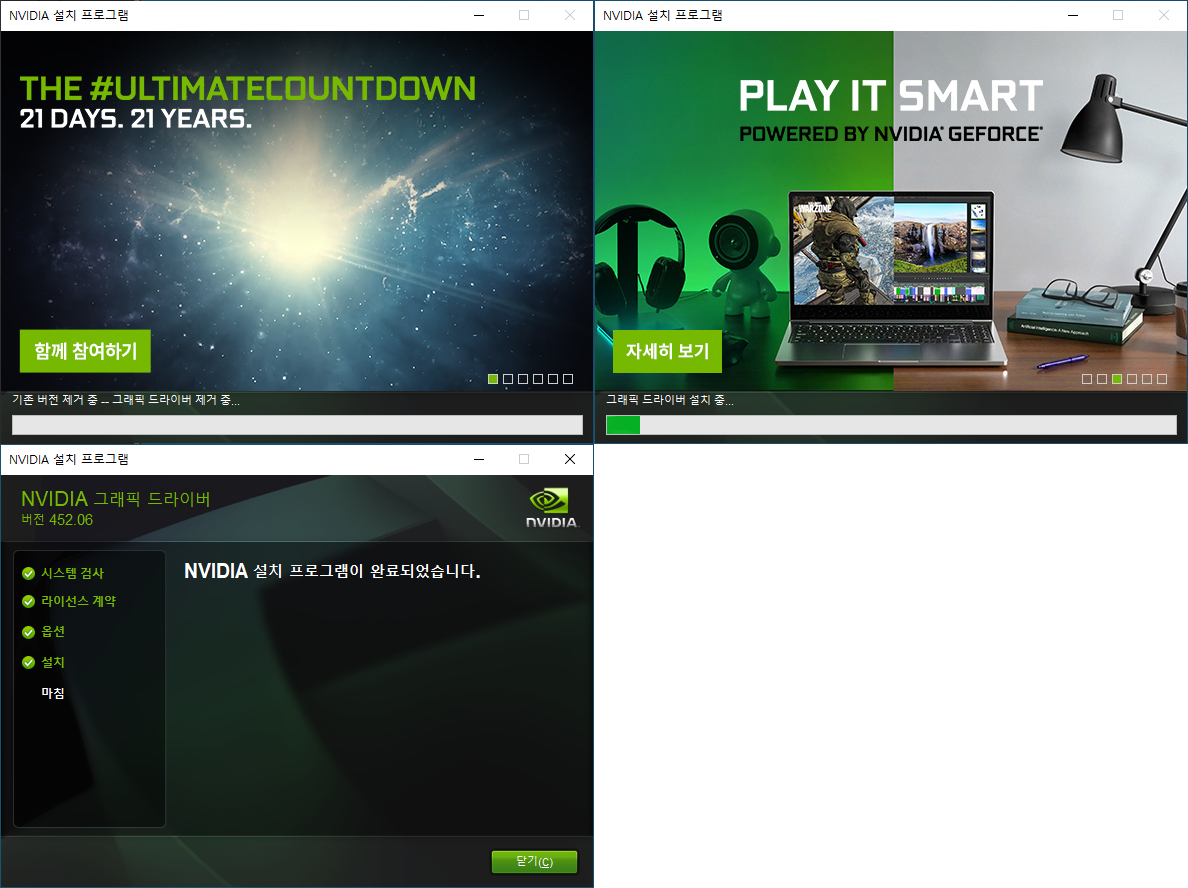
Task: Click the 닫기(C) button
Action: click(x=534, y=861)
